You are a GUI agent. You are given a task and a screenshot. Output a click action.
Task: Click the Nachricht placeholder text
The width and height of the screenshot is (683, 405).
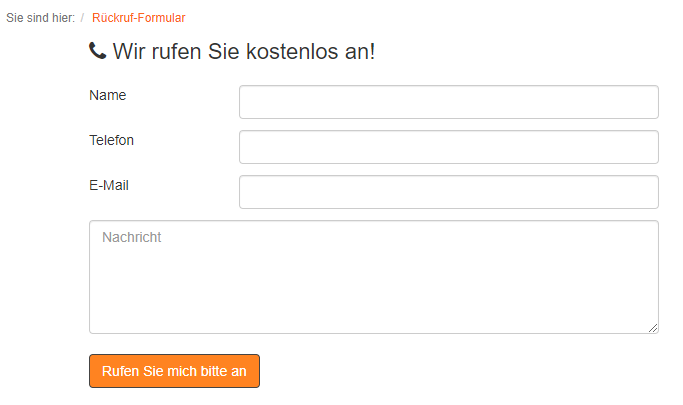(132, 237)
